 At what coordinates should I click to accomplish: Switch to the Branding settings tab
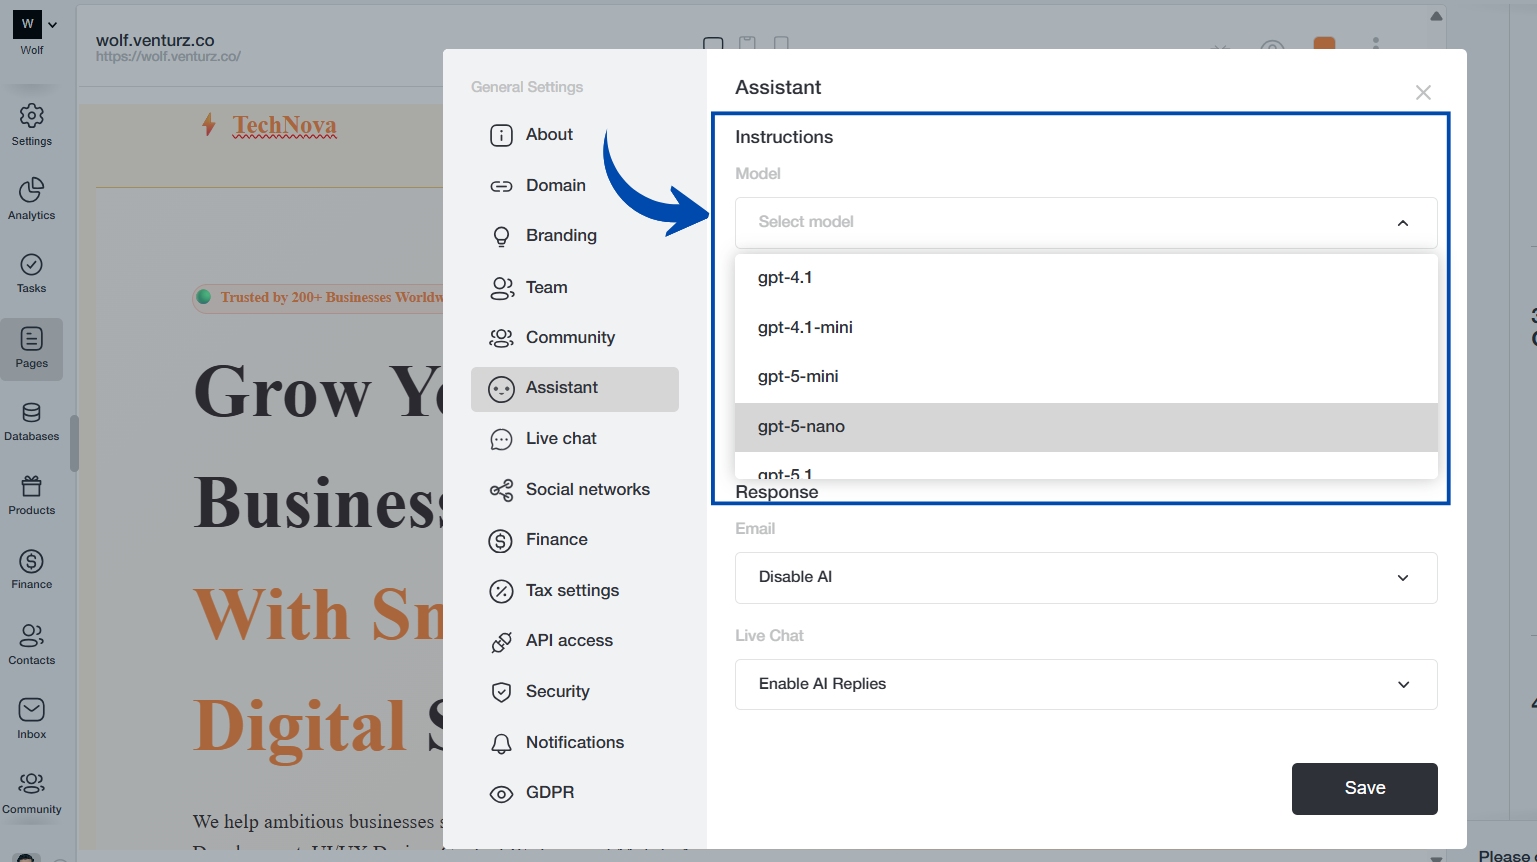pos(563,235)
